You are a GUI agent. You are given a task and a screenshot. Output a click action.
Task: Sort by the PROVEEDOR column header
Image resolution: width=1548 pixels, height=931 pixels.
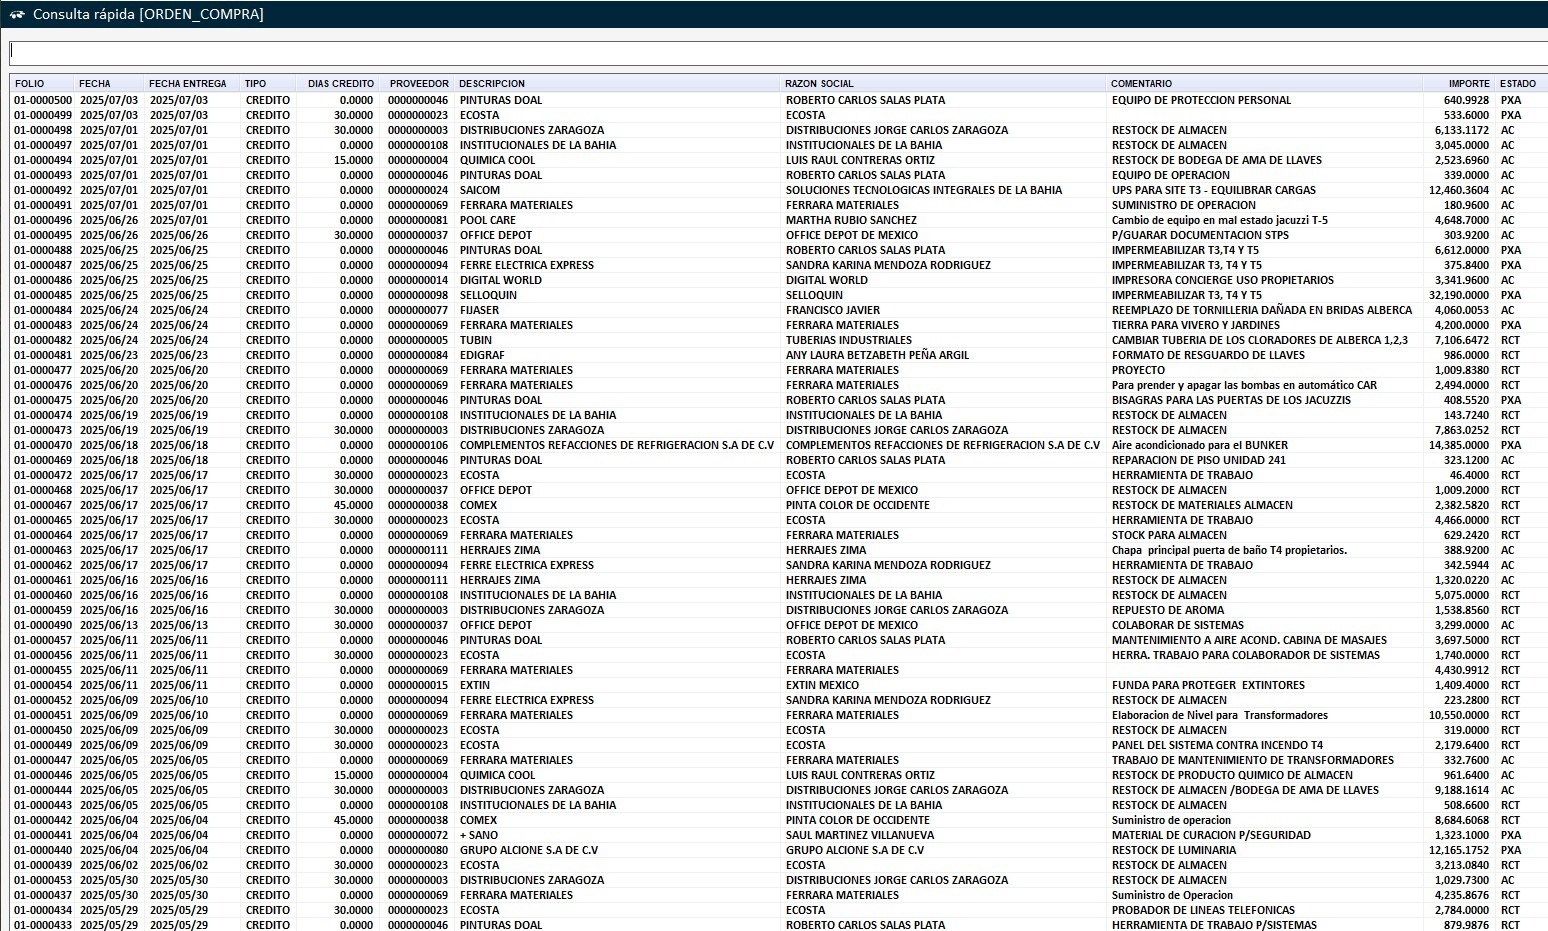coord(417,84)
